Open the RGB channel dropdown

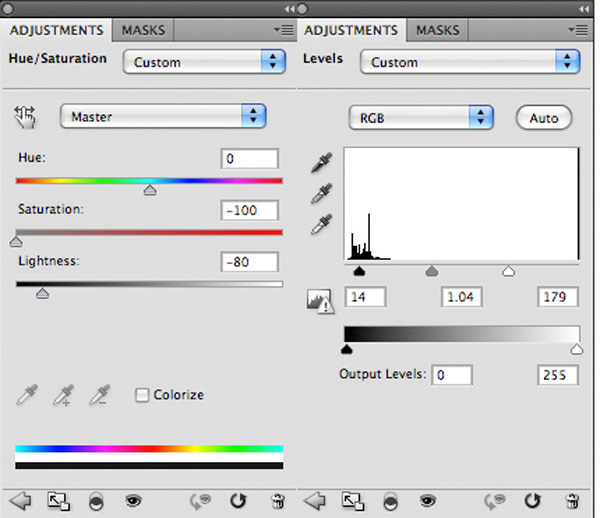(421, 117)
